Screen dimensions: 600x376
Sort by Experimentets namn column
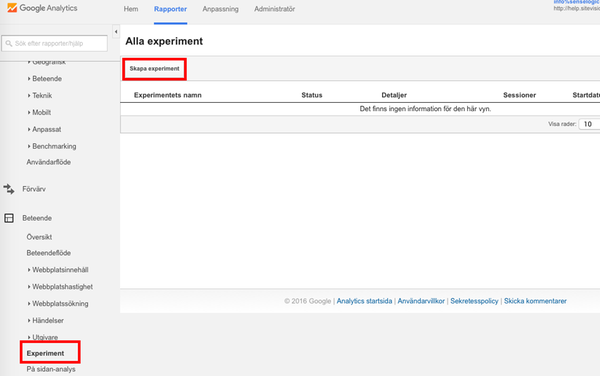[x=168, y=95]
